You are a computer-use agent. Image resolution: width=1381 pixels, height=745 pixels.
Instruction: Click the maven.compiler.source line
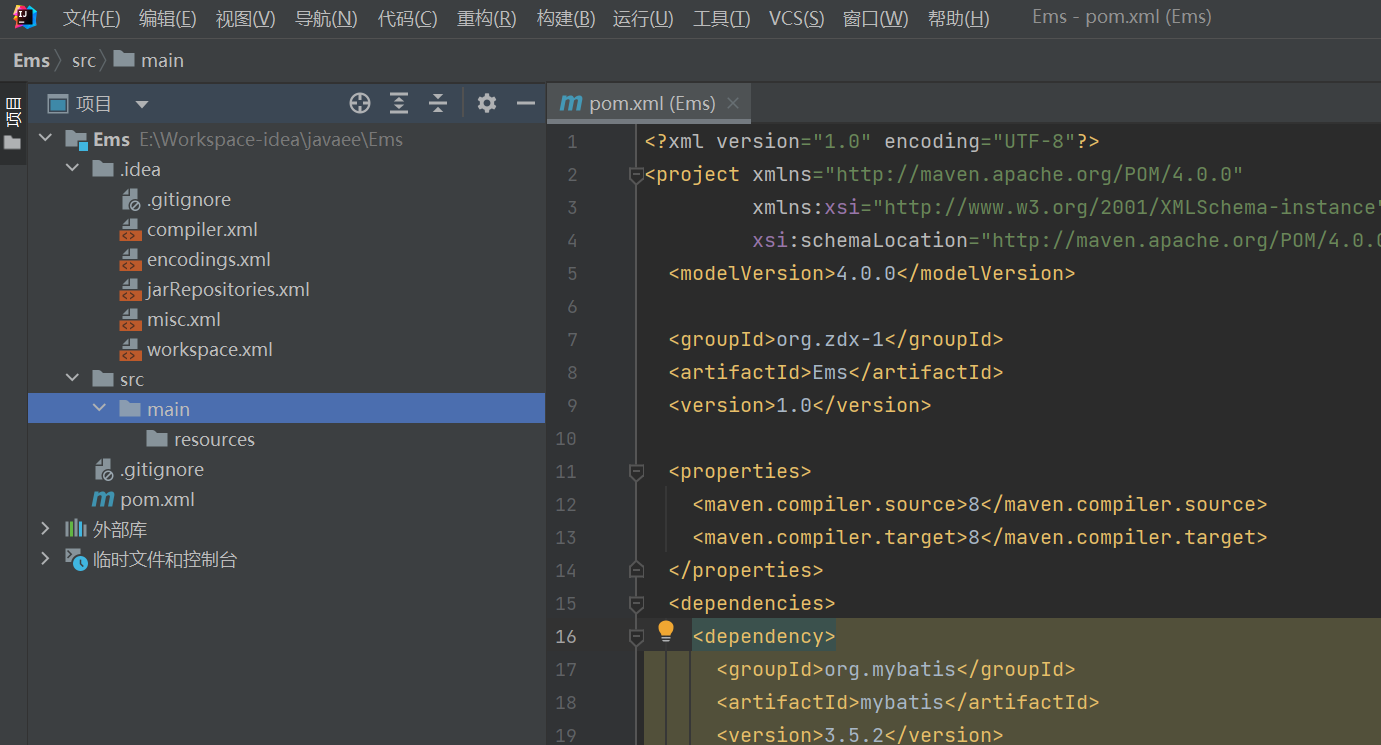pyautogui.click(x=980, y=504)
